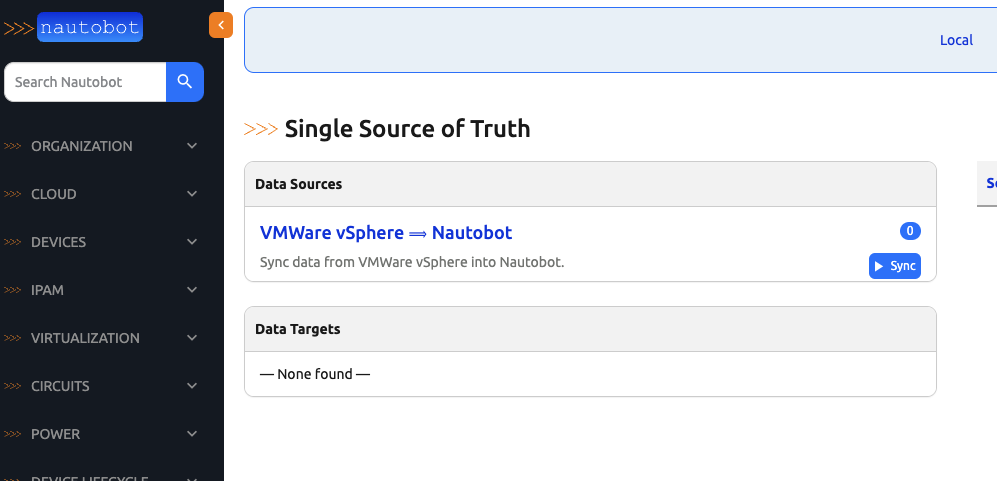Expand the Organization chevron
The width and height of the screenshot is (997, 481).
tap(192, 146)
